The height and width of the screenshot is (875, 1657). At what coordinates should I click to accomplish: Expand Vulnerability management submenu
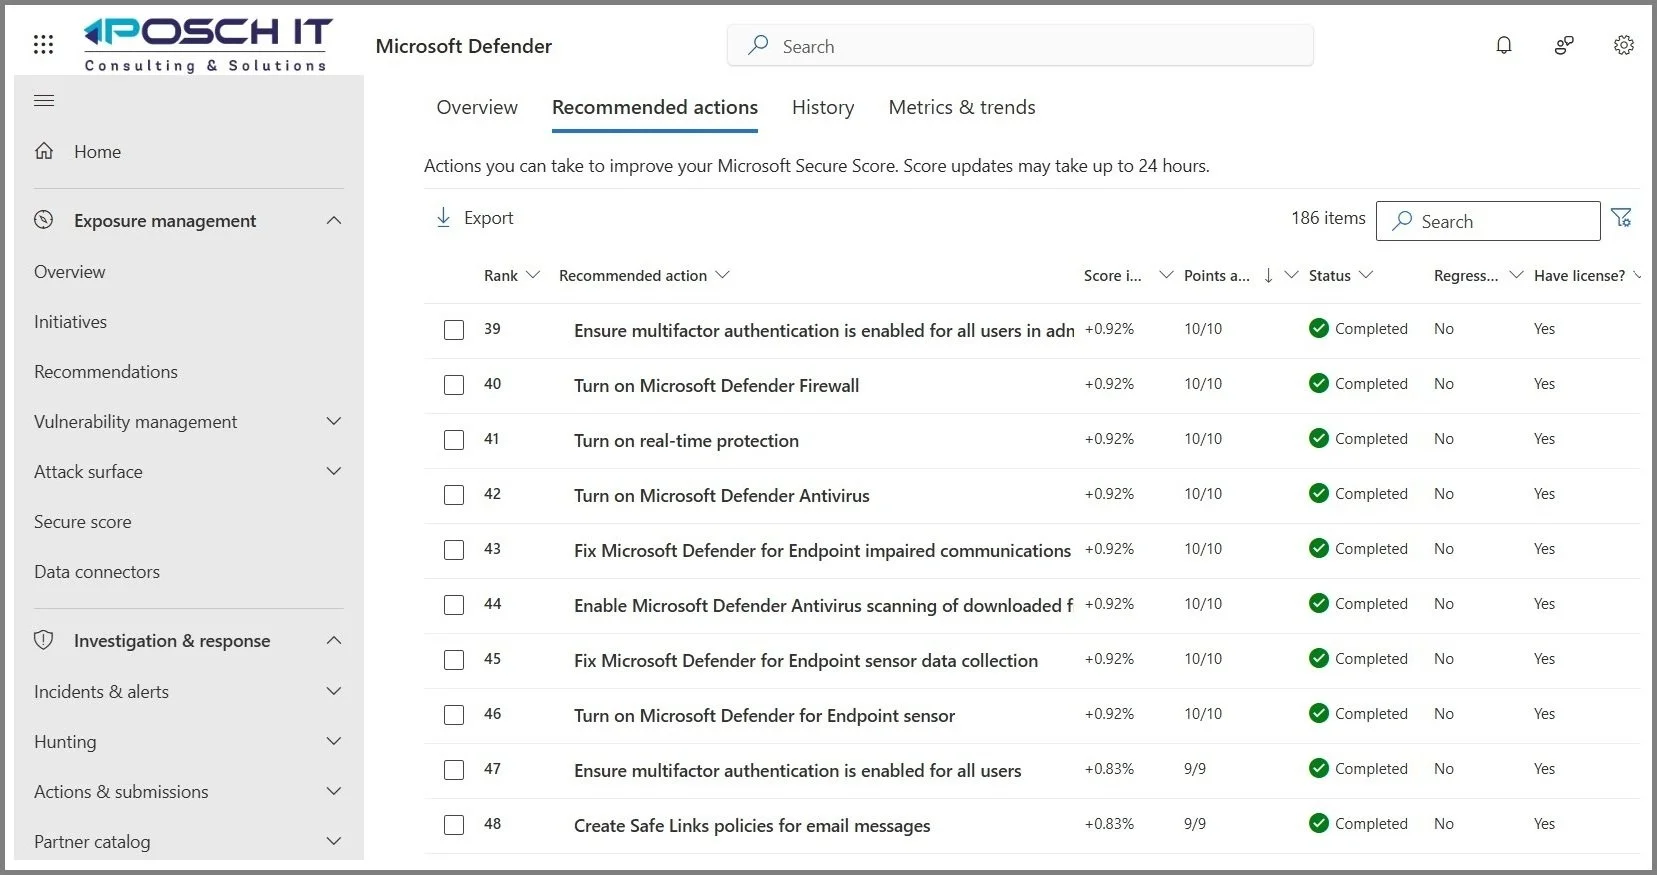(334, 421)
